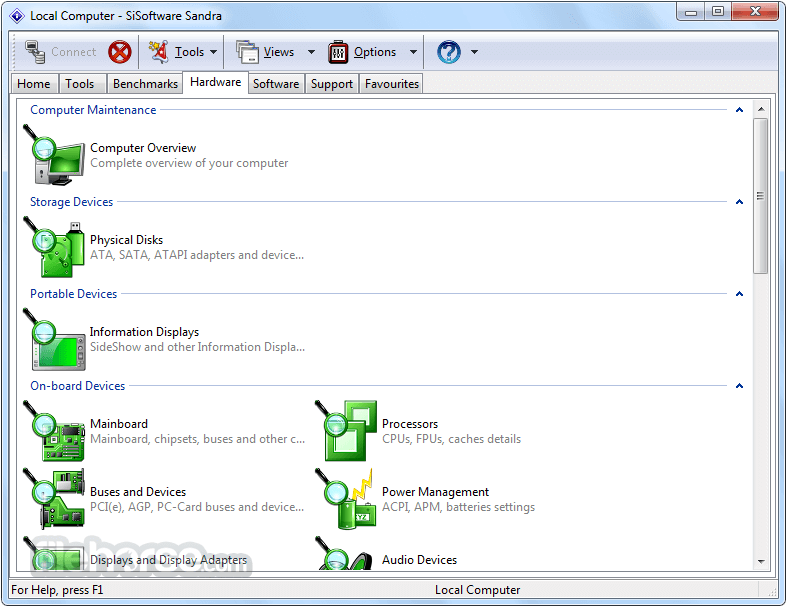Viewport: 788px width, 608px height.
Task: Click the Information Displays label
Action: [x=144, y=332]
